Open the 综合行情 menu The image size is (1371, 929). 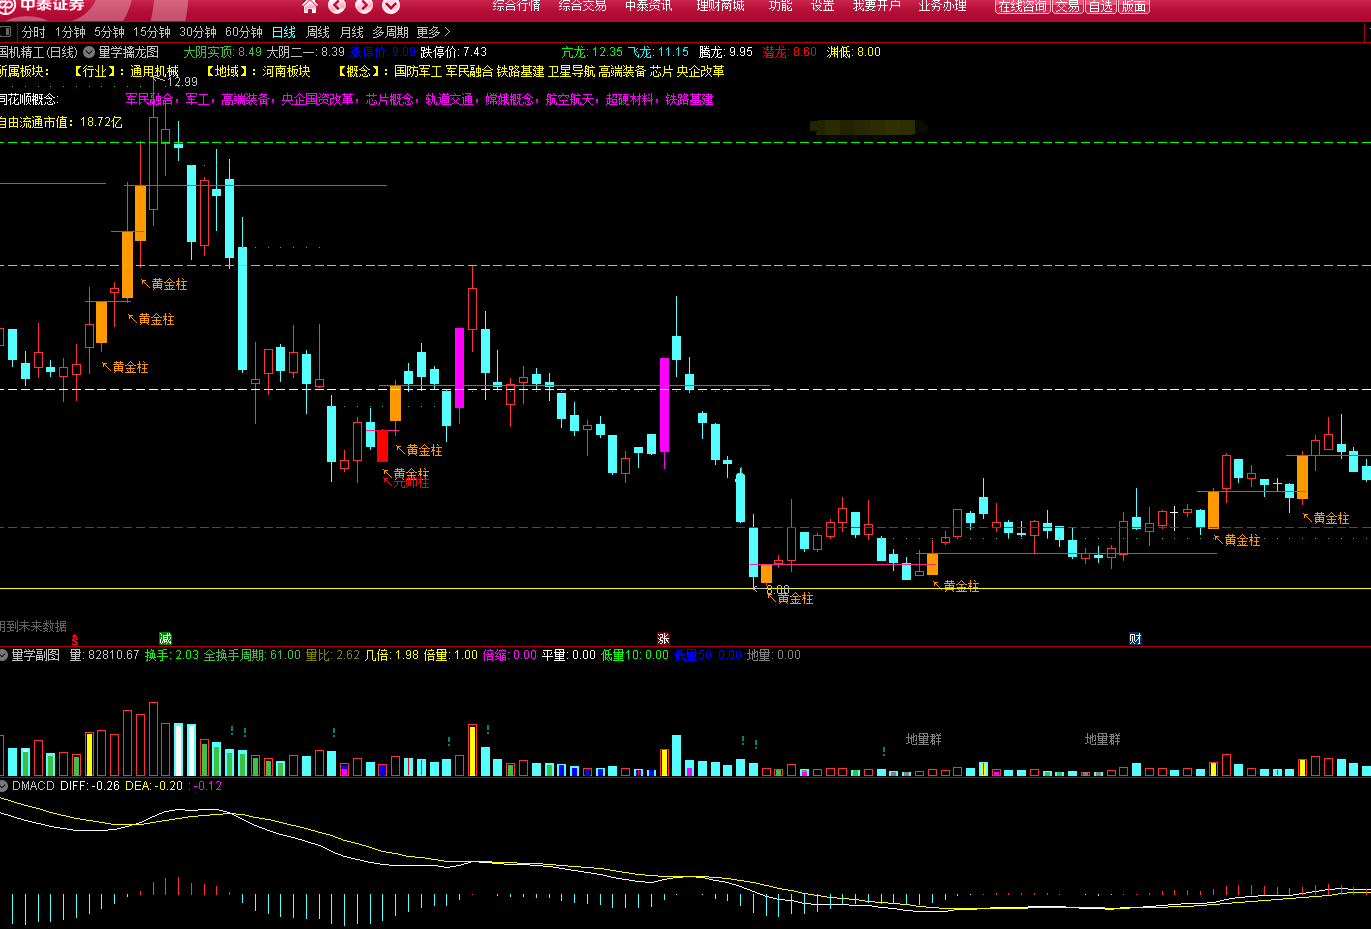(x=516, y=6)
